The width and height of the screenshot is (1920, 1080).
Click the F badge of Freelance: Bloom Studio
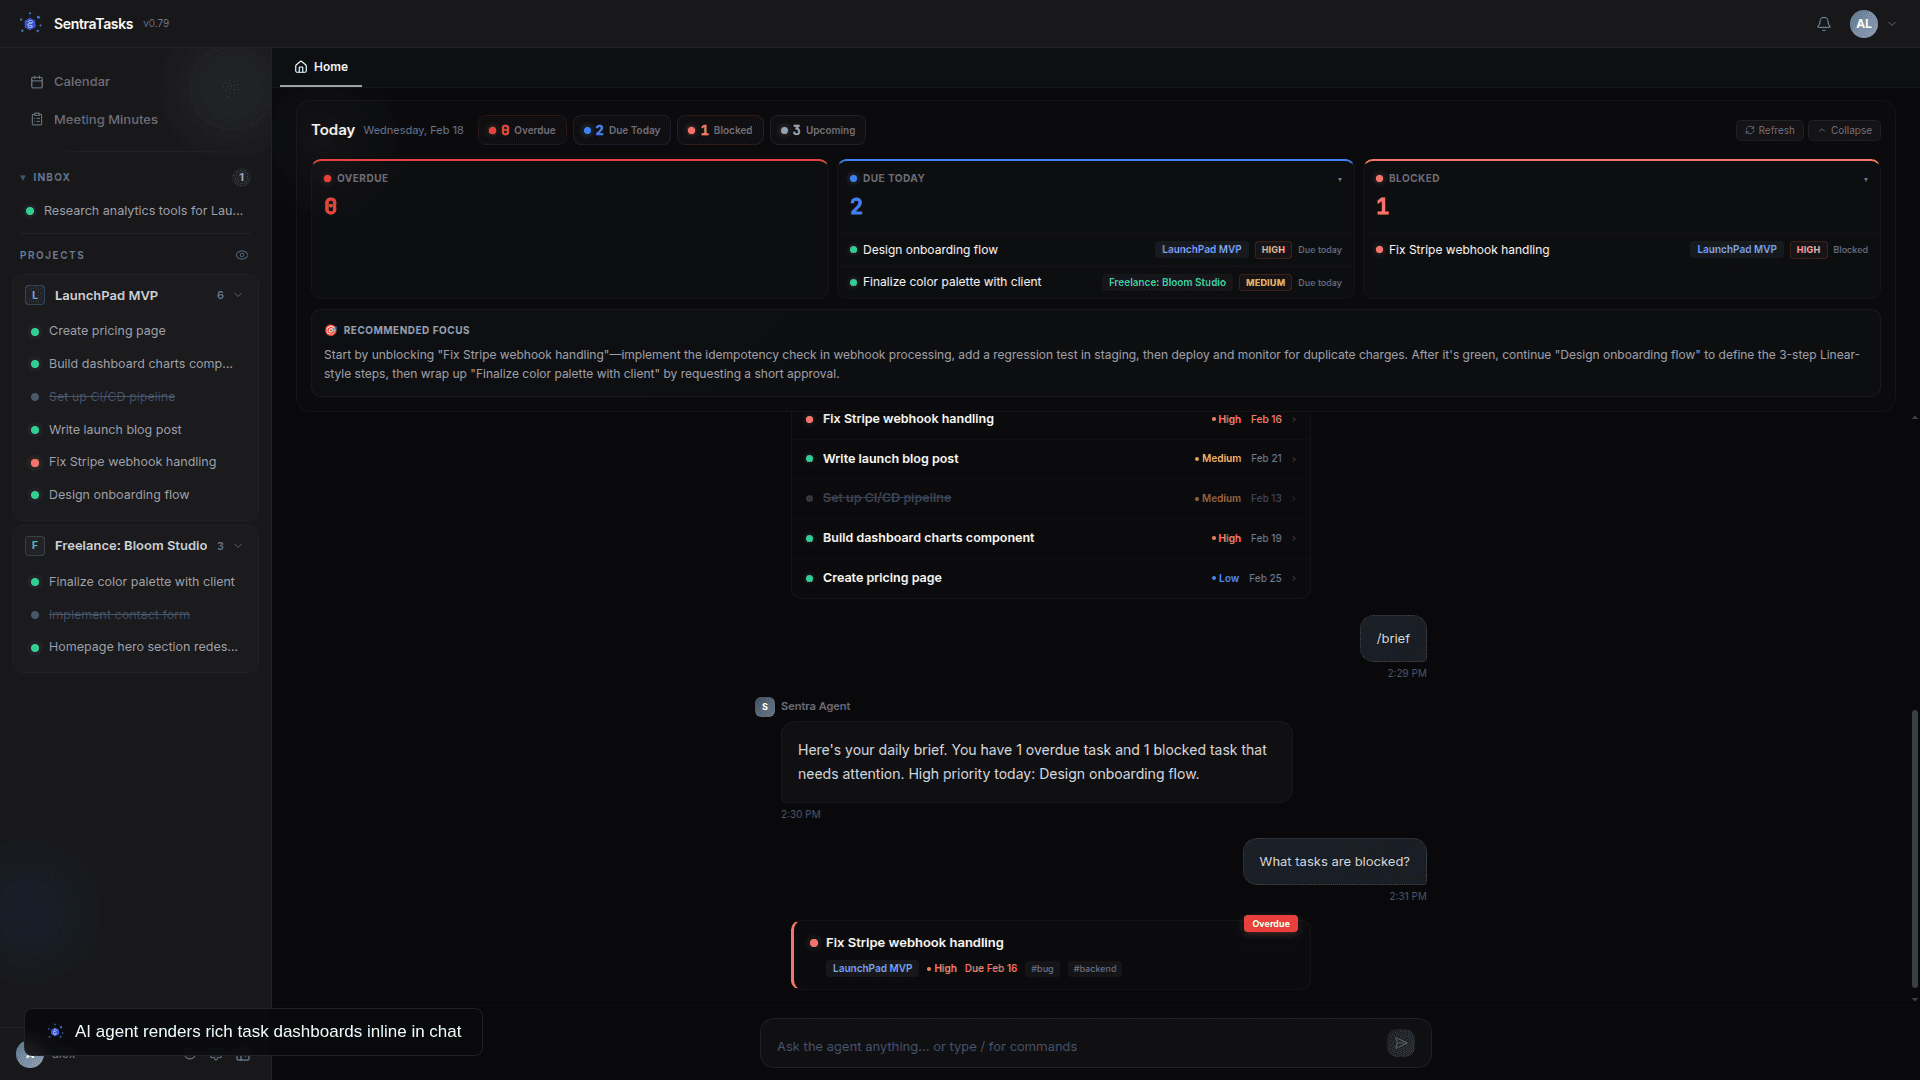click(x=34, y=545)
